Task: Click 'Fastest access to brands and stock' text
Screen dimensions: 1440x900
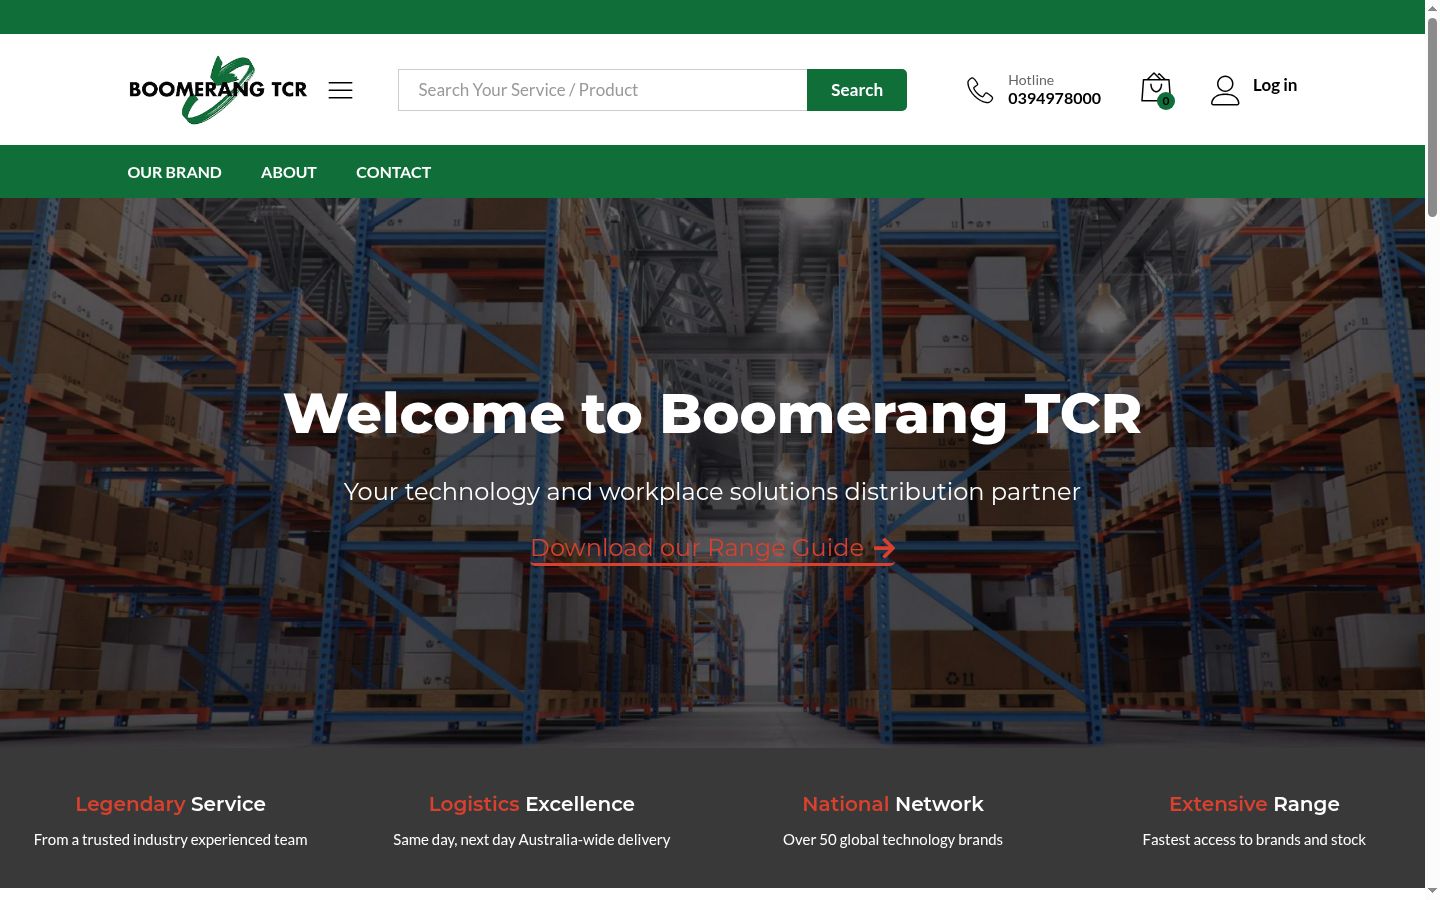Action: 1254,840
